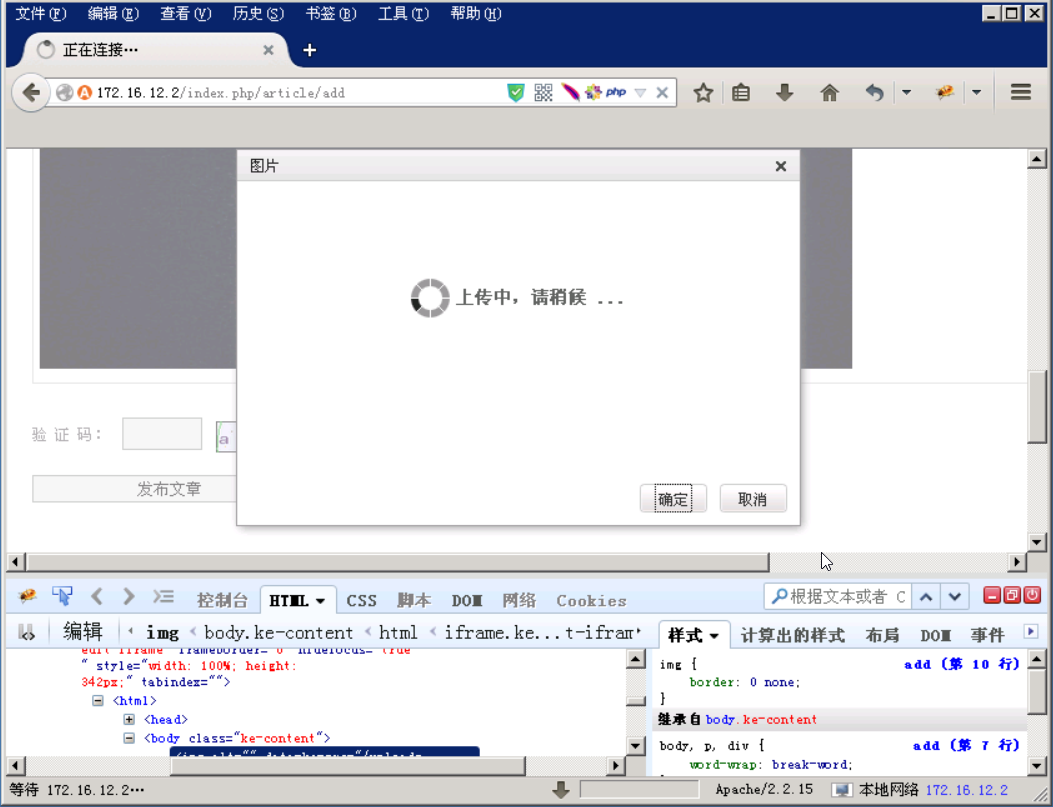Open the 工具 menu

point(401,13)
